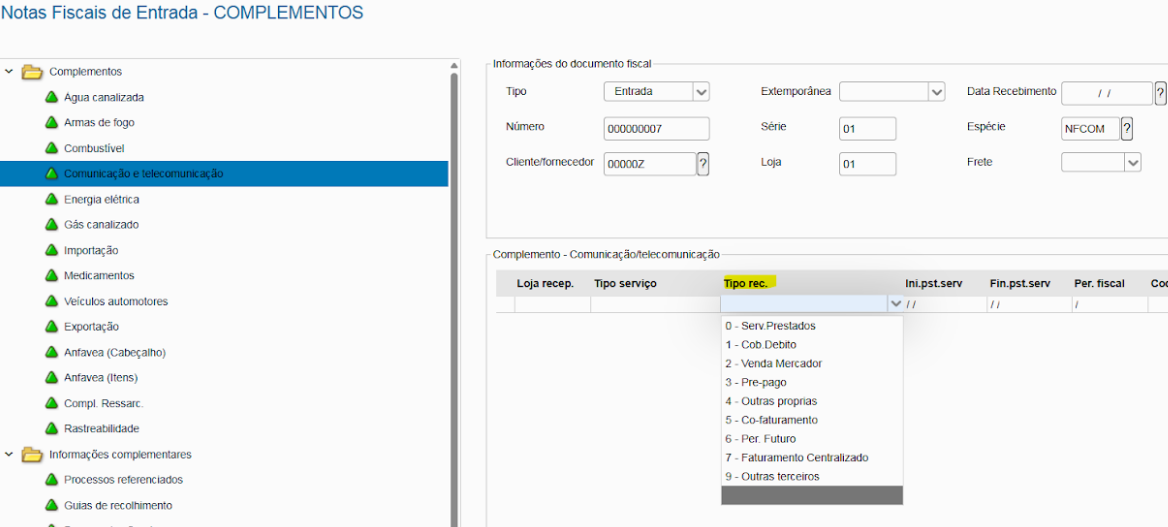The height and width of the screenshot is (527, 1168).
Task: Select Água canalizada in the tree
Action: click(x=104, y=97)
